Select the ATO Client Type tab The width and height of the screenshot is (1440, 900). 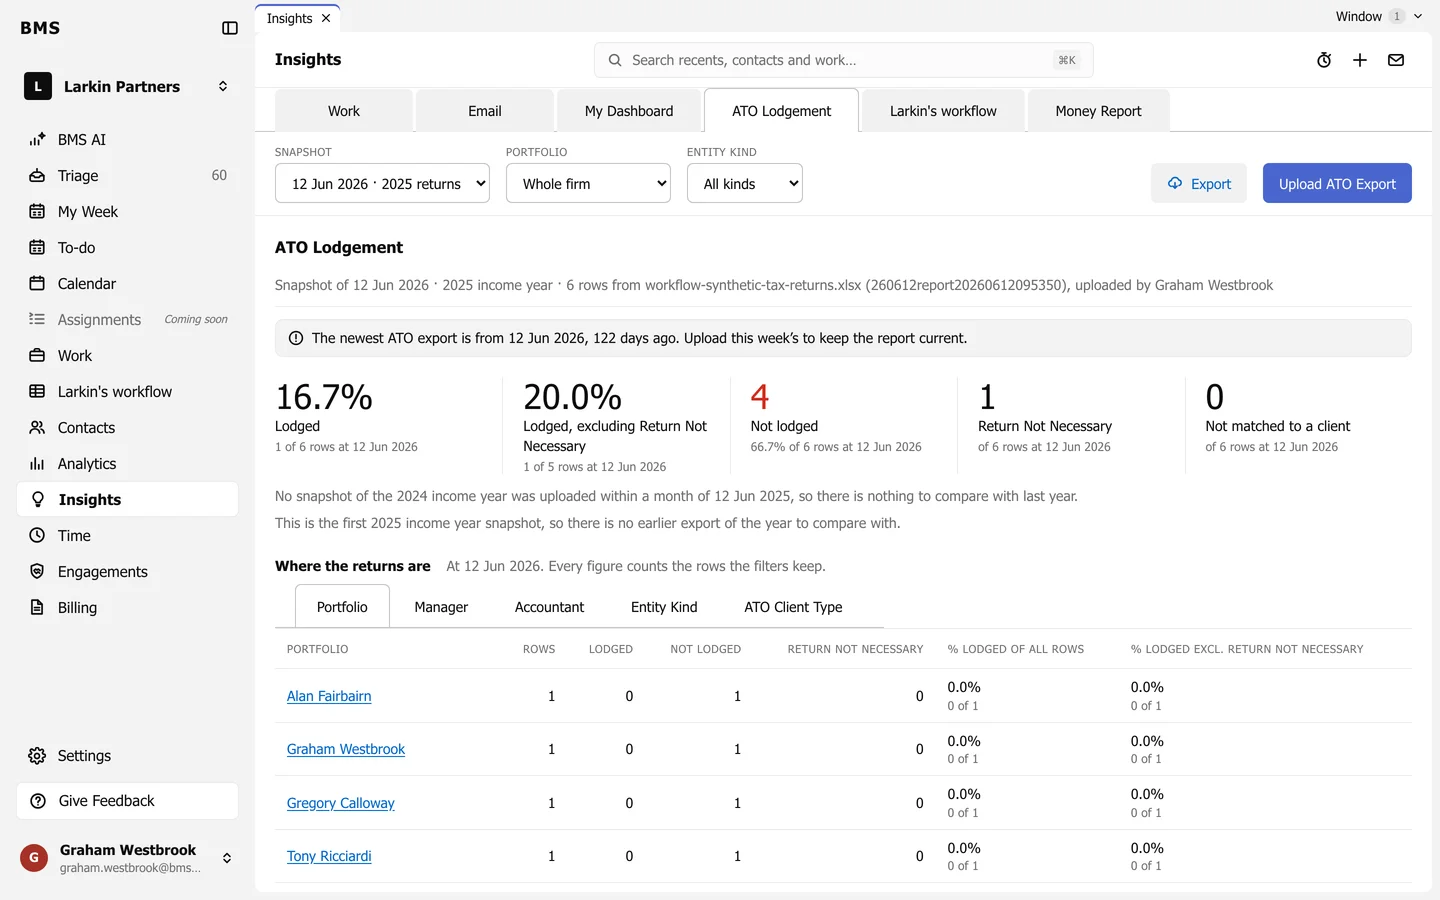coord(793,607)
